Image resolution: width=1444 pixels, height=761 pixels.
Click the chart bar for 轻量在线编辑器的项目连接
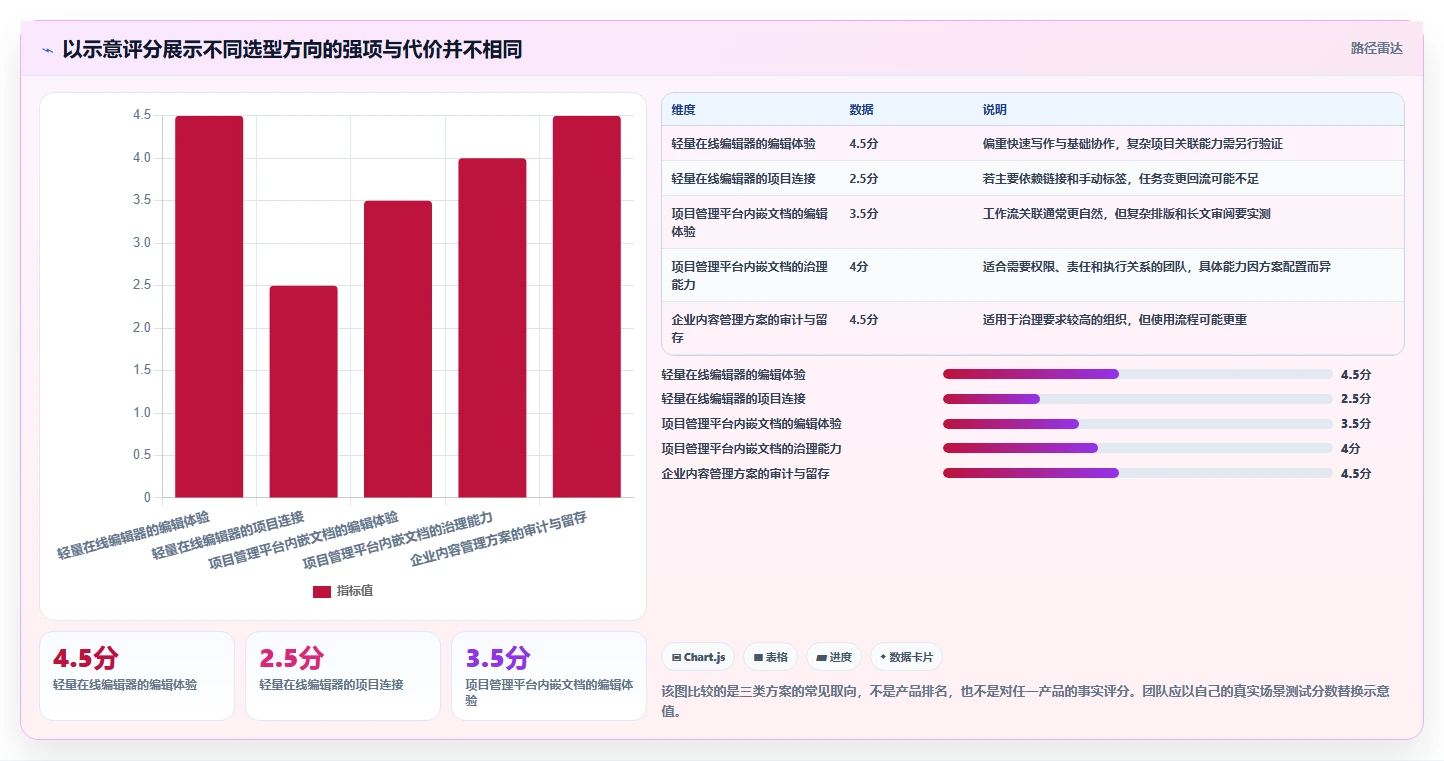point(303,391)
